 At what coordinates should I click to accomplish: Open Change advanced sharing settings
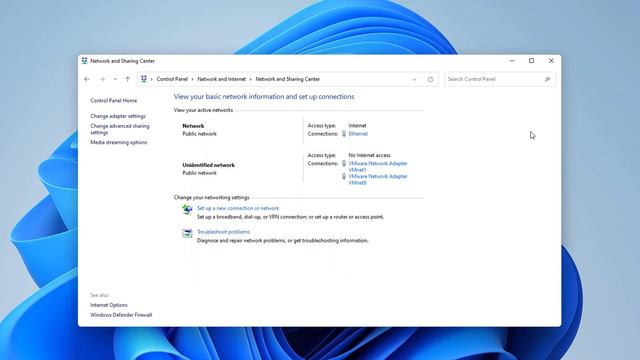[120, 129]
